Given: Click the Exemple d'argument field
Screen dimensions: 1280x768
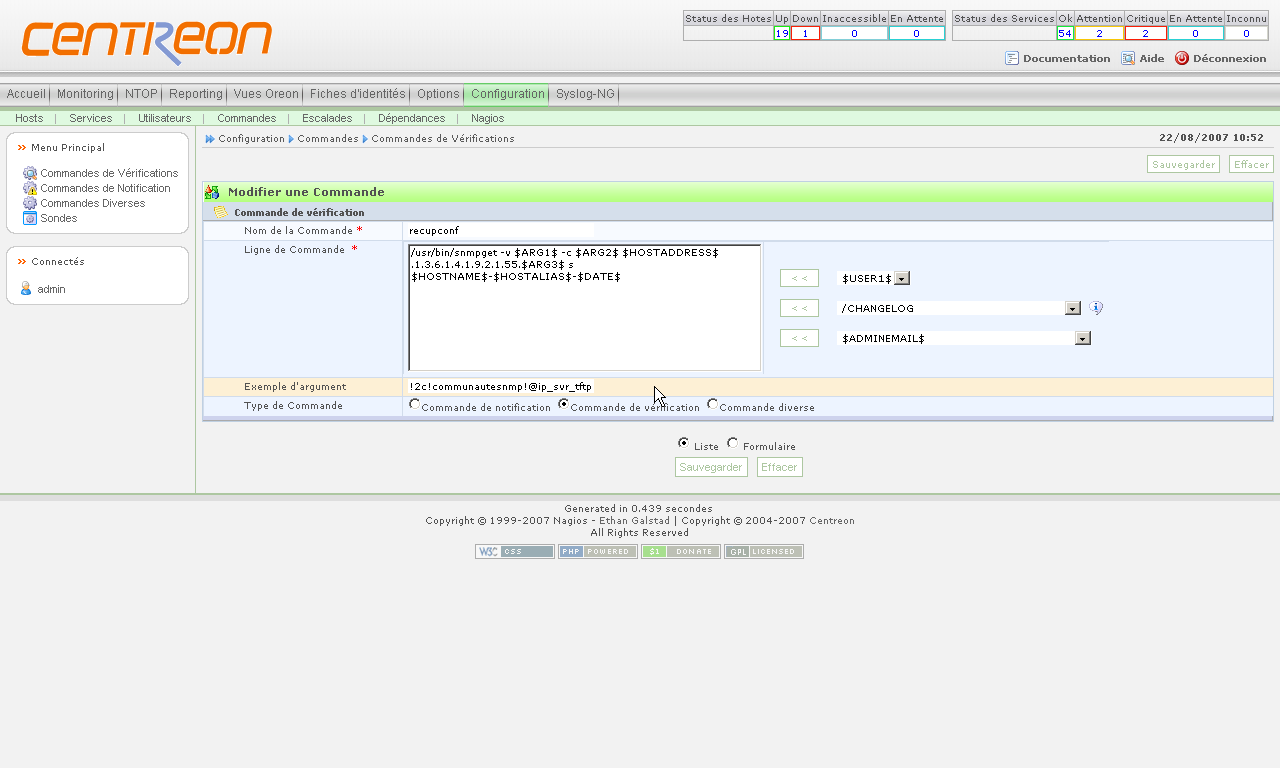Looking at the screenshot, I should coord(500,386).
